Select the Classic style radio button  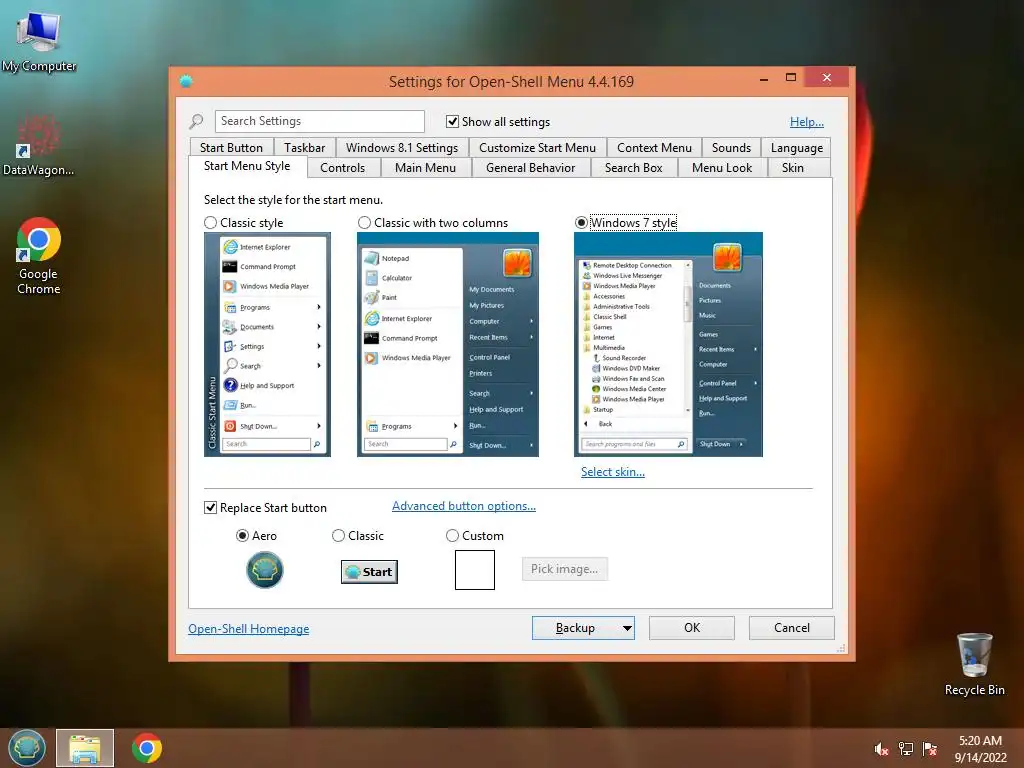210,223
